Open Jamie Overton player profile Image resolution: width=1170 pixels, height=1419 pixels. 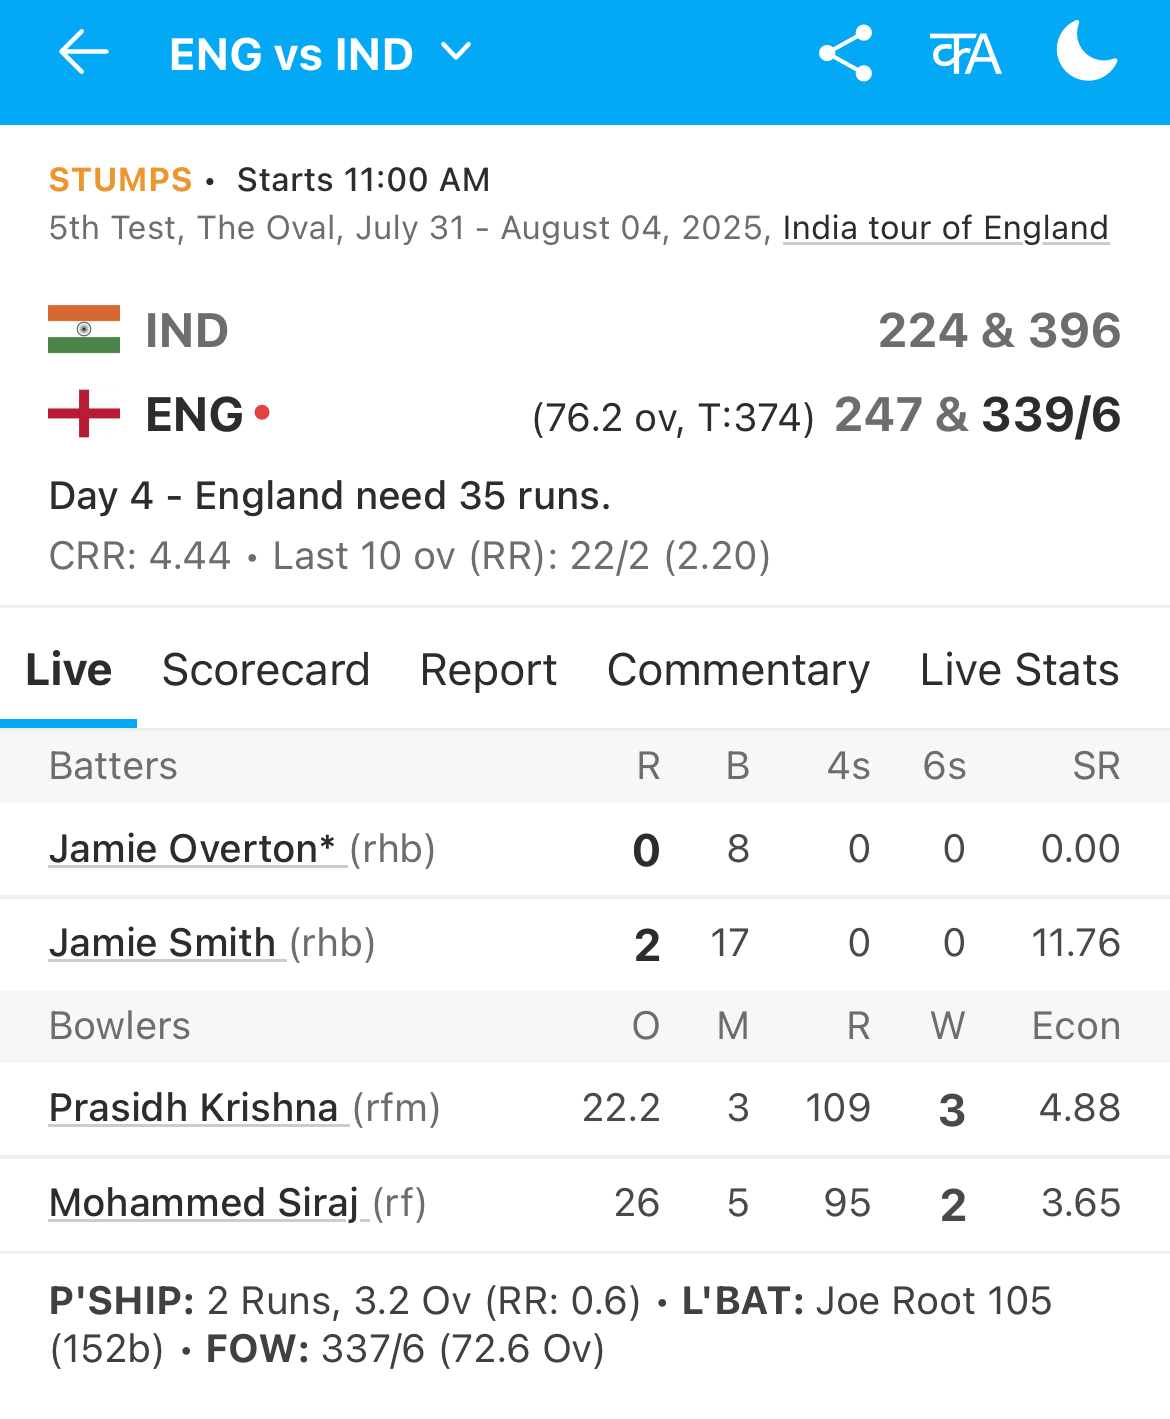(192, 849)
